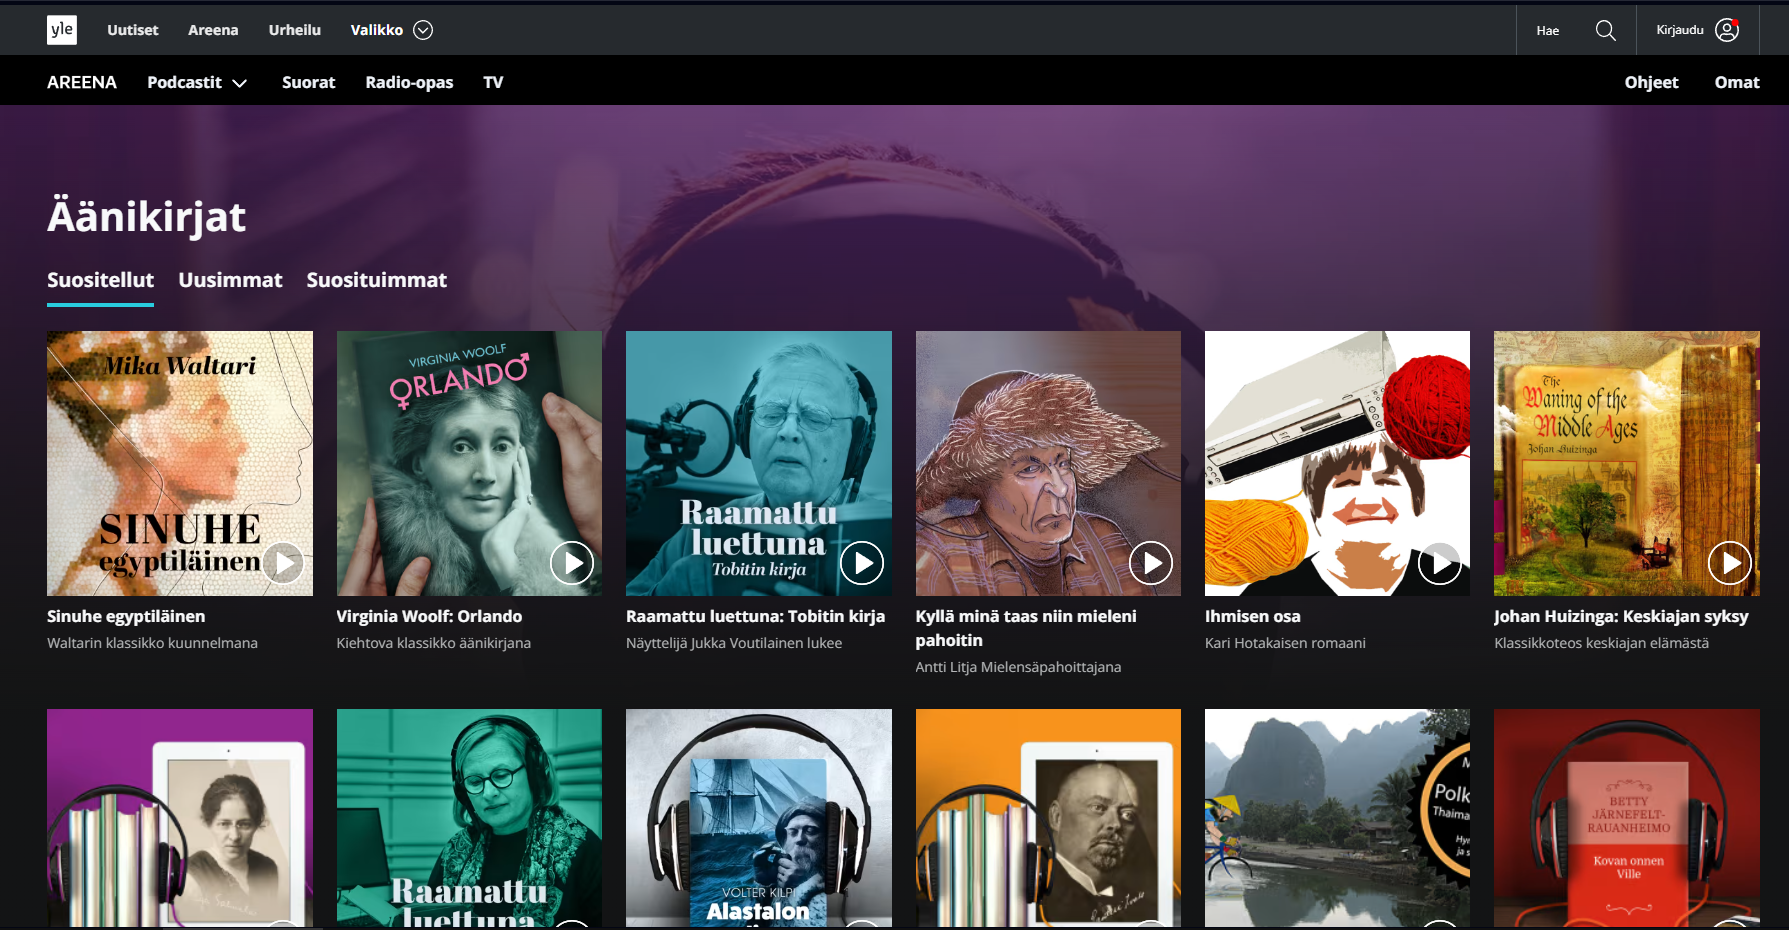1789x930 pixels.
Task: Play Kyllä minä taas niin mieleni pahoitin
Action: coord(1151,563)
